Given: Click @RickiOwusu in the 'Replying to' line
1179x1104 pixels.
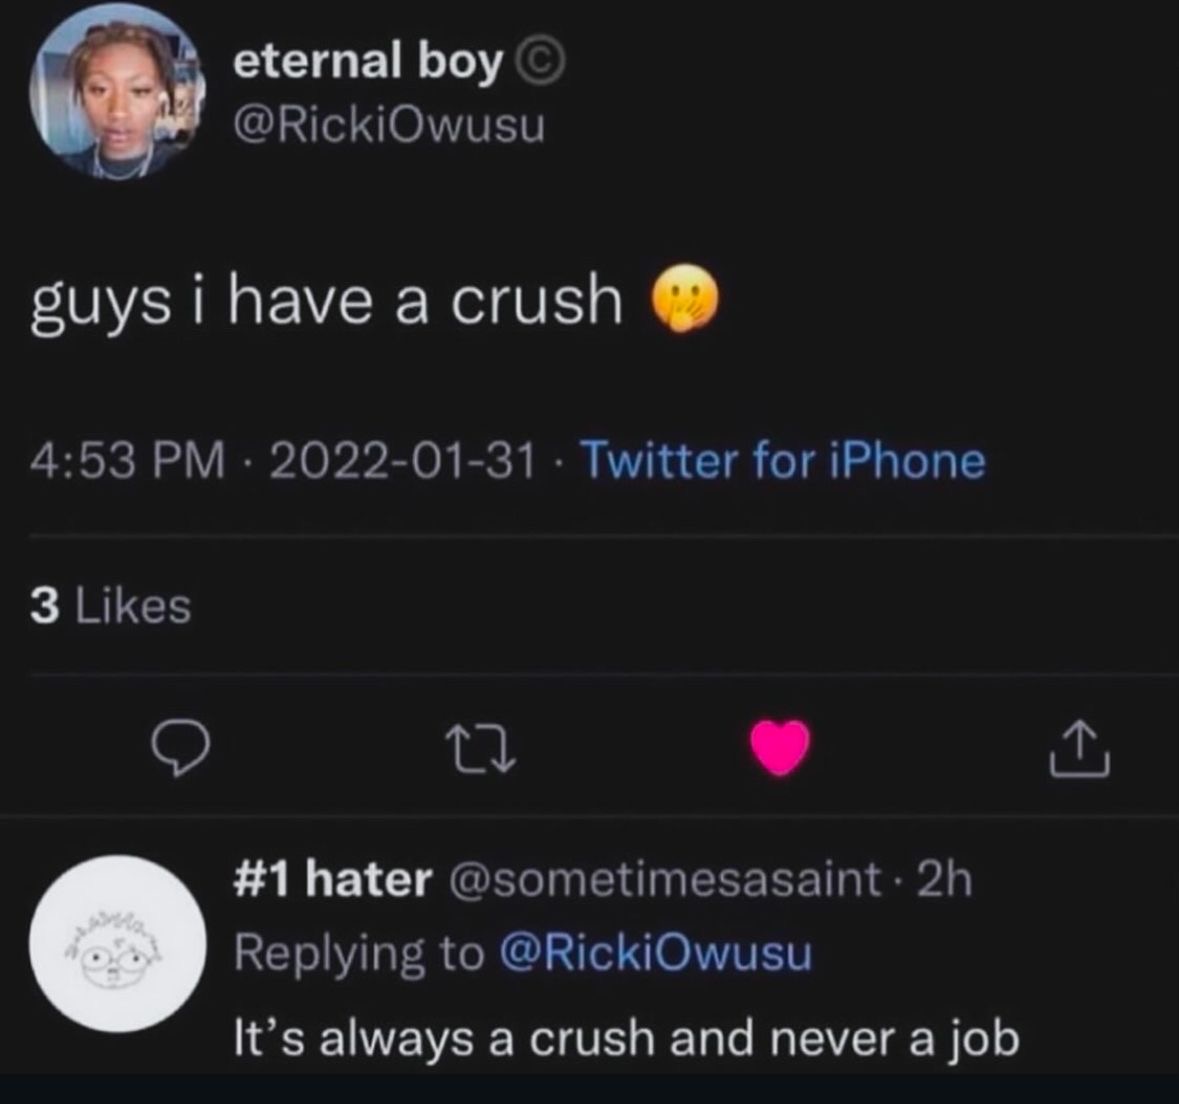Looking at the screenshot, I should [x=654, y=953].
